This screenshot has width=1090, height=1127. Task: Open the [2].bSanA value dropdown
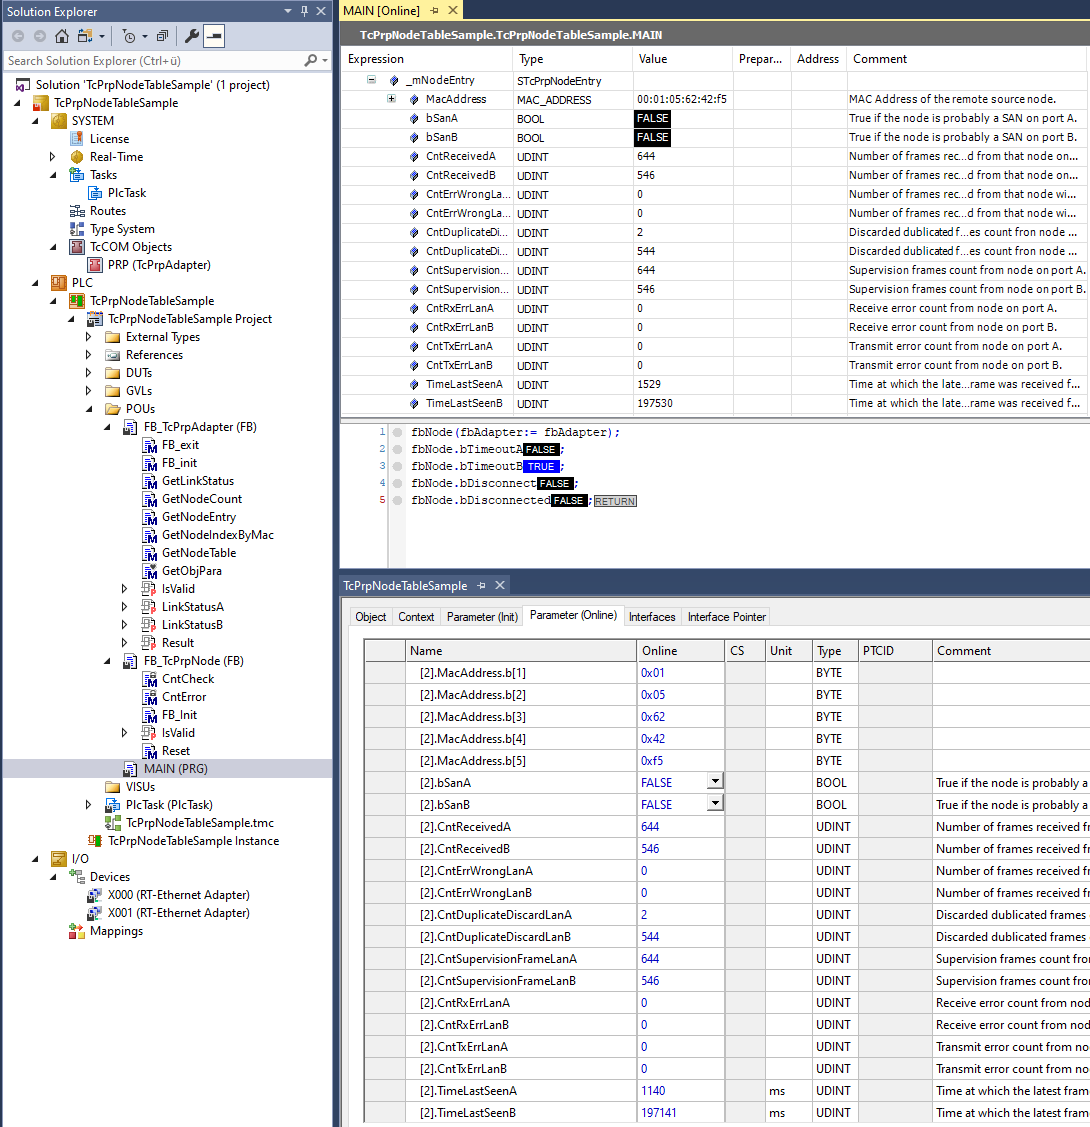pos(715,781)
